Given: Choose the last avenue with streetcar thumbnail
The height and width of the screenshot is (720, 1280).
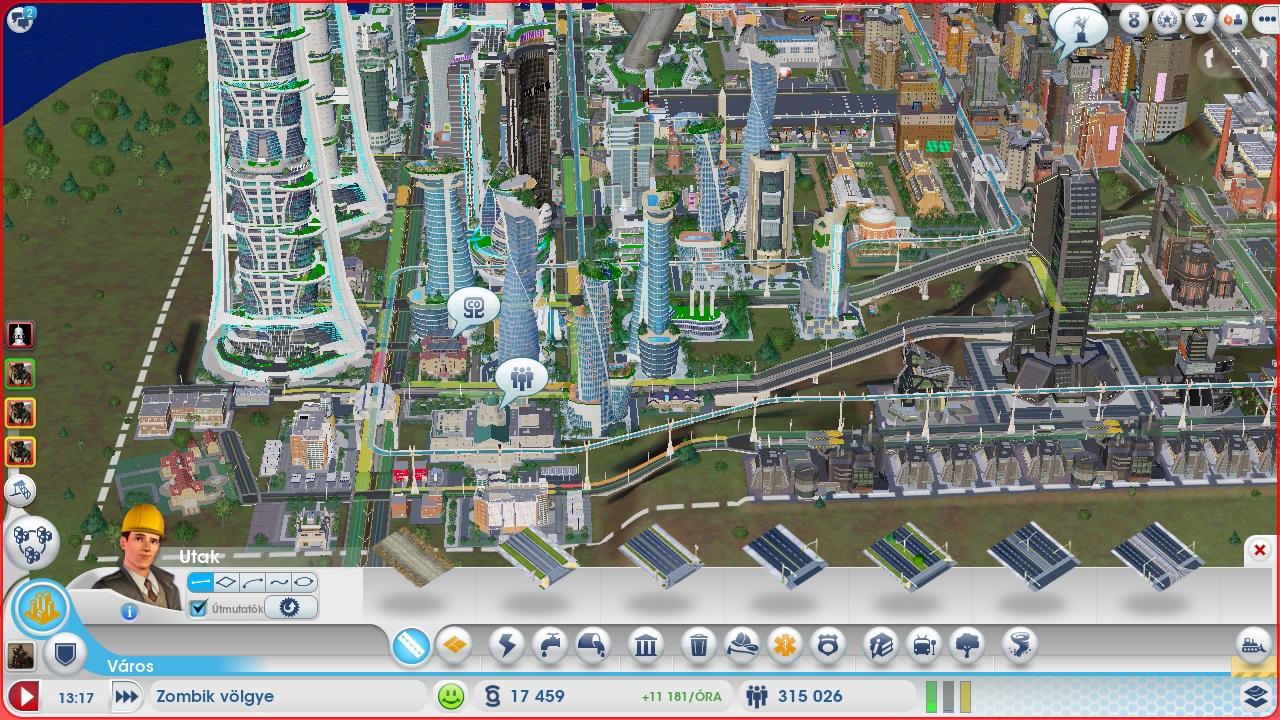Looking at the screenshot, I should pyautogui.click(x=1156, y=556).
